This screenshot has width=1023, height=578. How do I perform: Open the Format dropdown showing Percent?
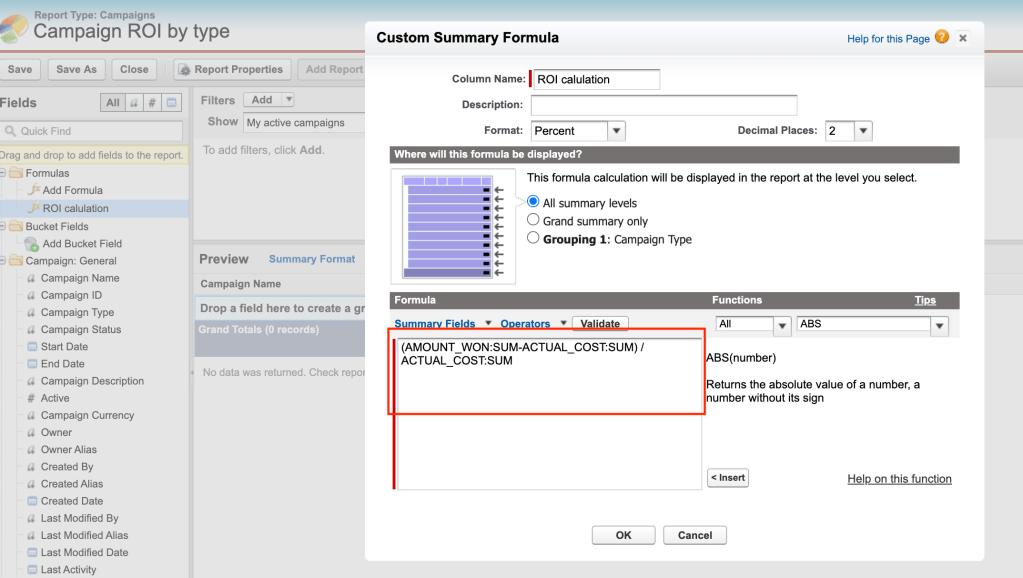[578, 131]
